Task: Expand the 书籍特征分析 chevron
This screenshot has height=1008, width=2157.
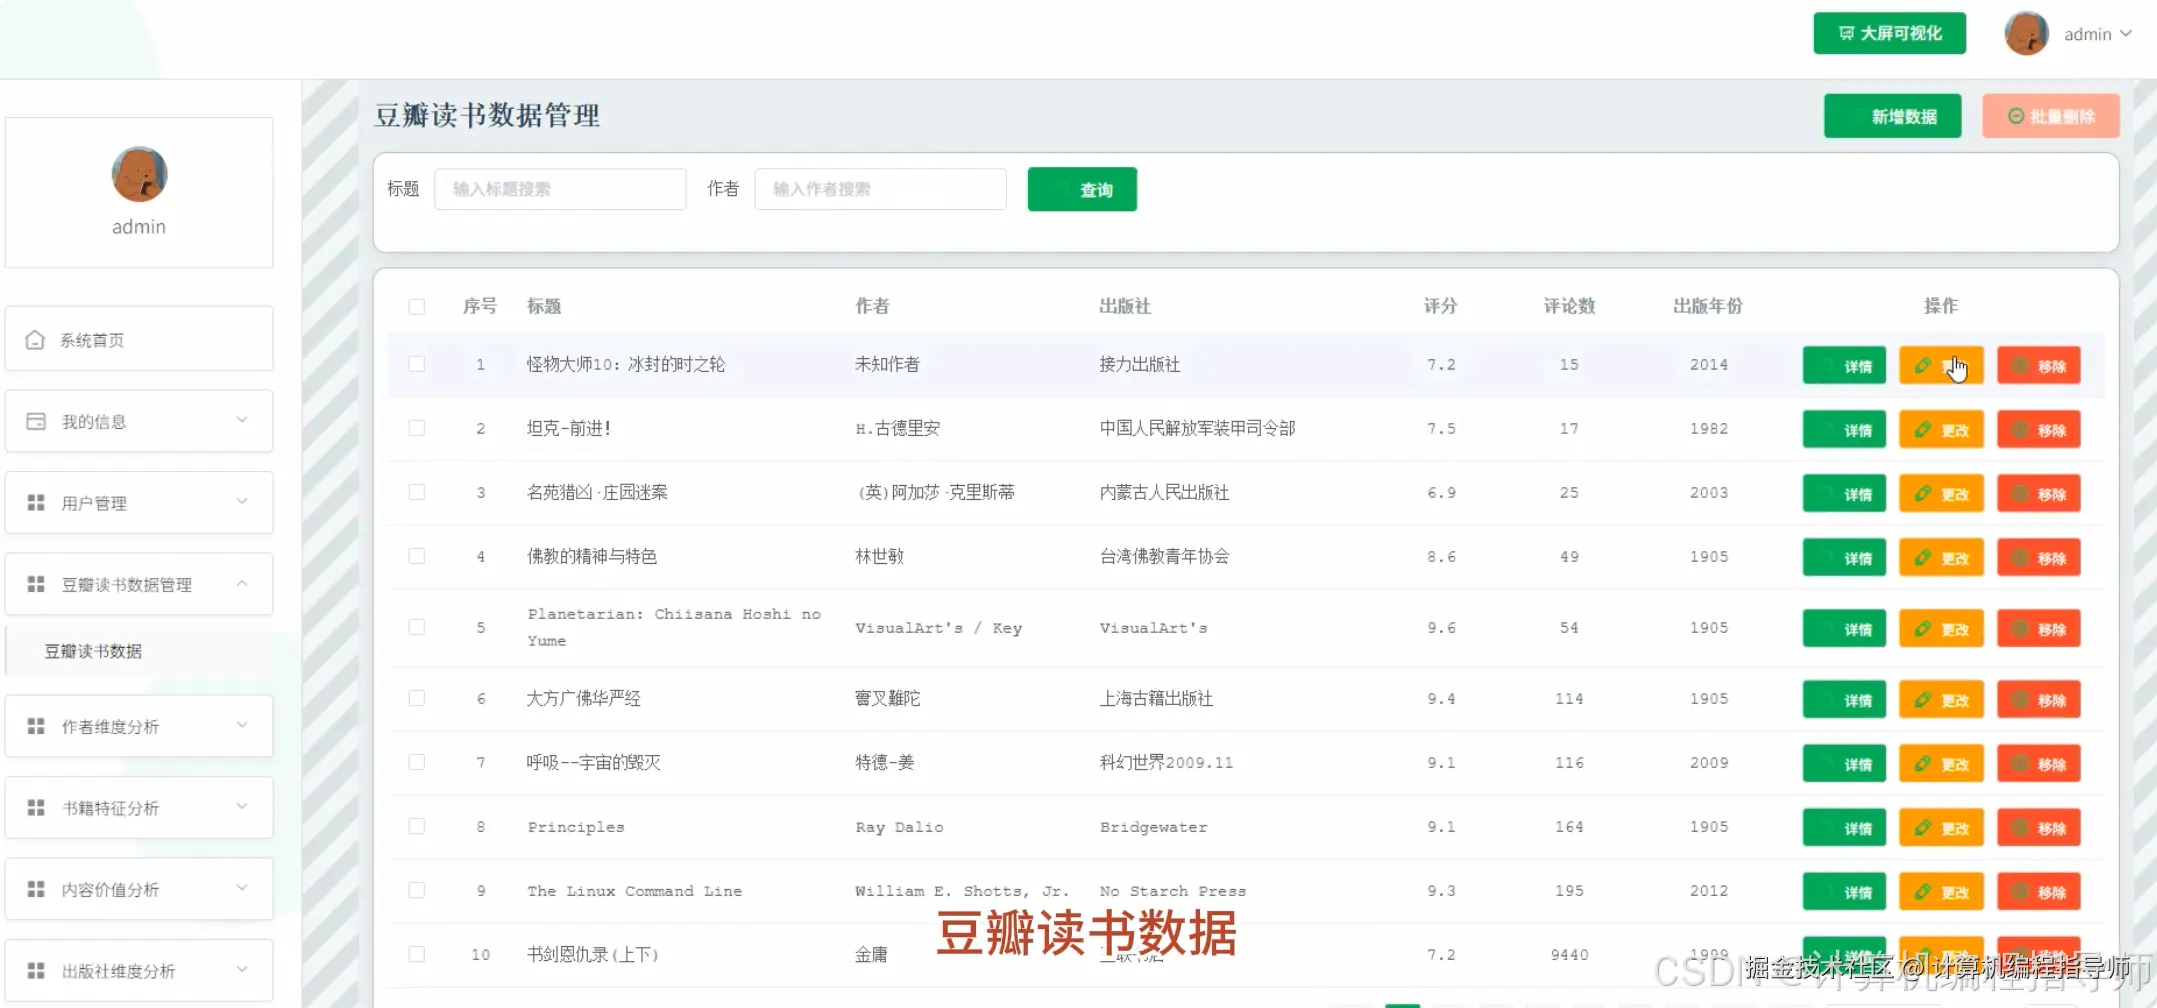Action: point(242,806)
